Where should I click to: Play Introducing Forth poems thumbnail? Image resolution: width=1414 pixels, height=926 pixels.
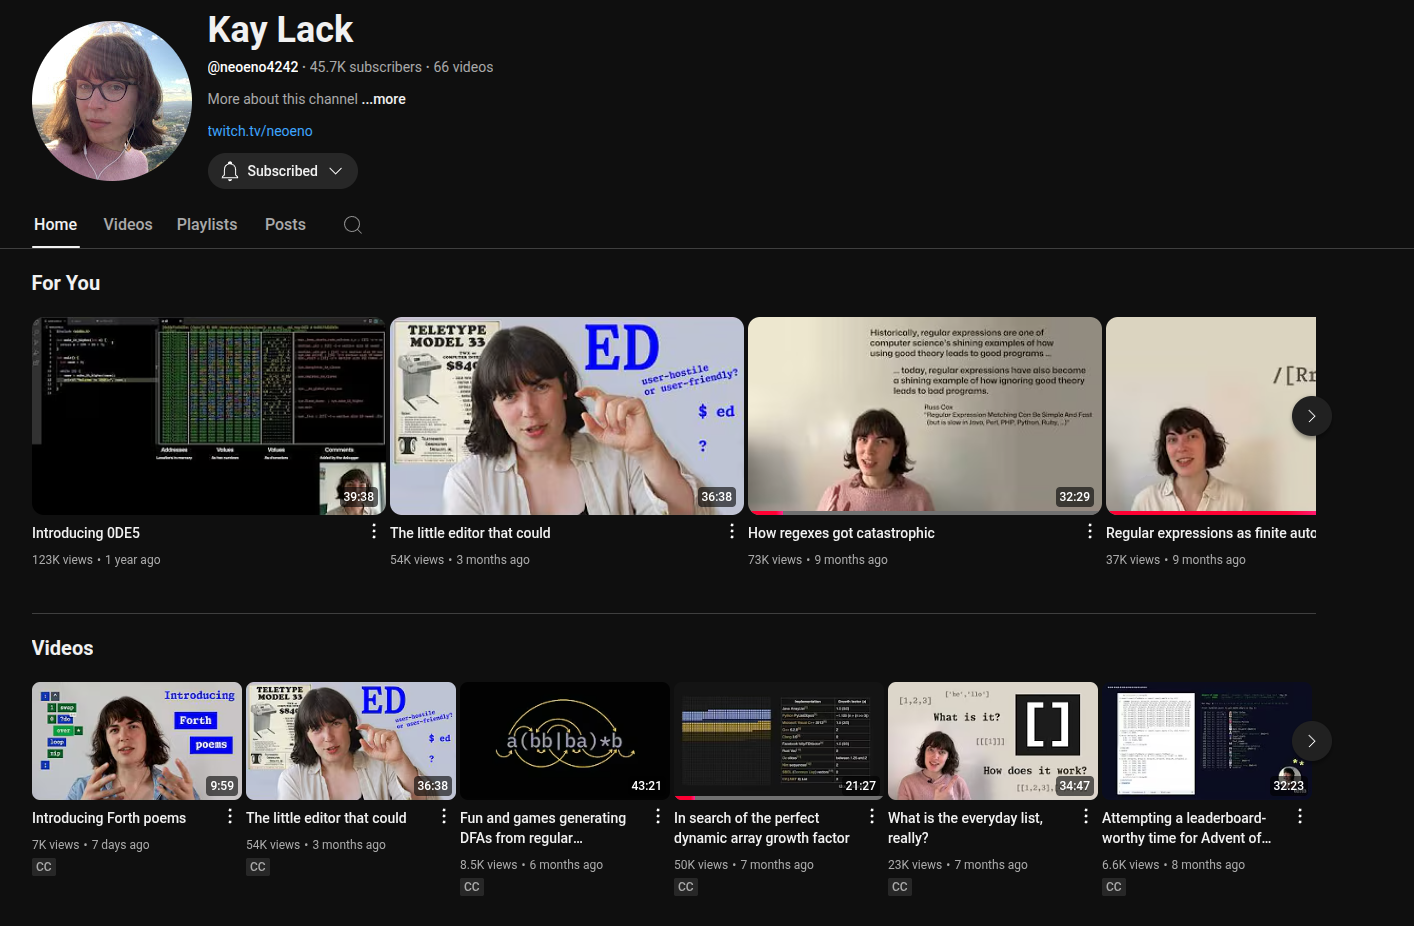click(137, 741)
